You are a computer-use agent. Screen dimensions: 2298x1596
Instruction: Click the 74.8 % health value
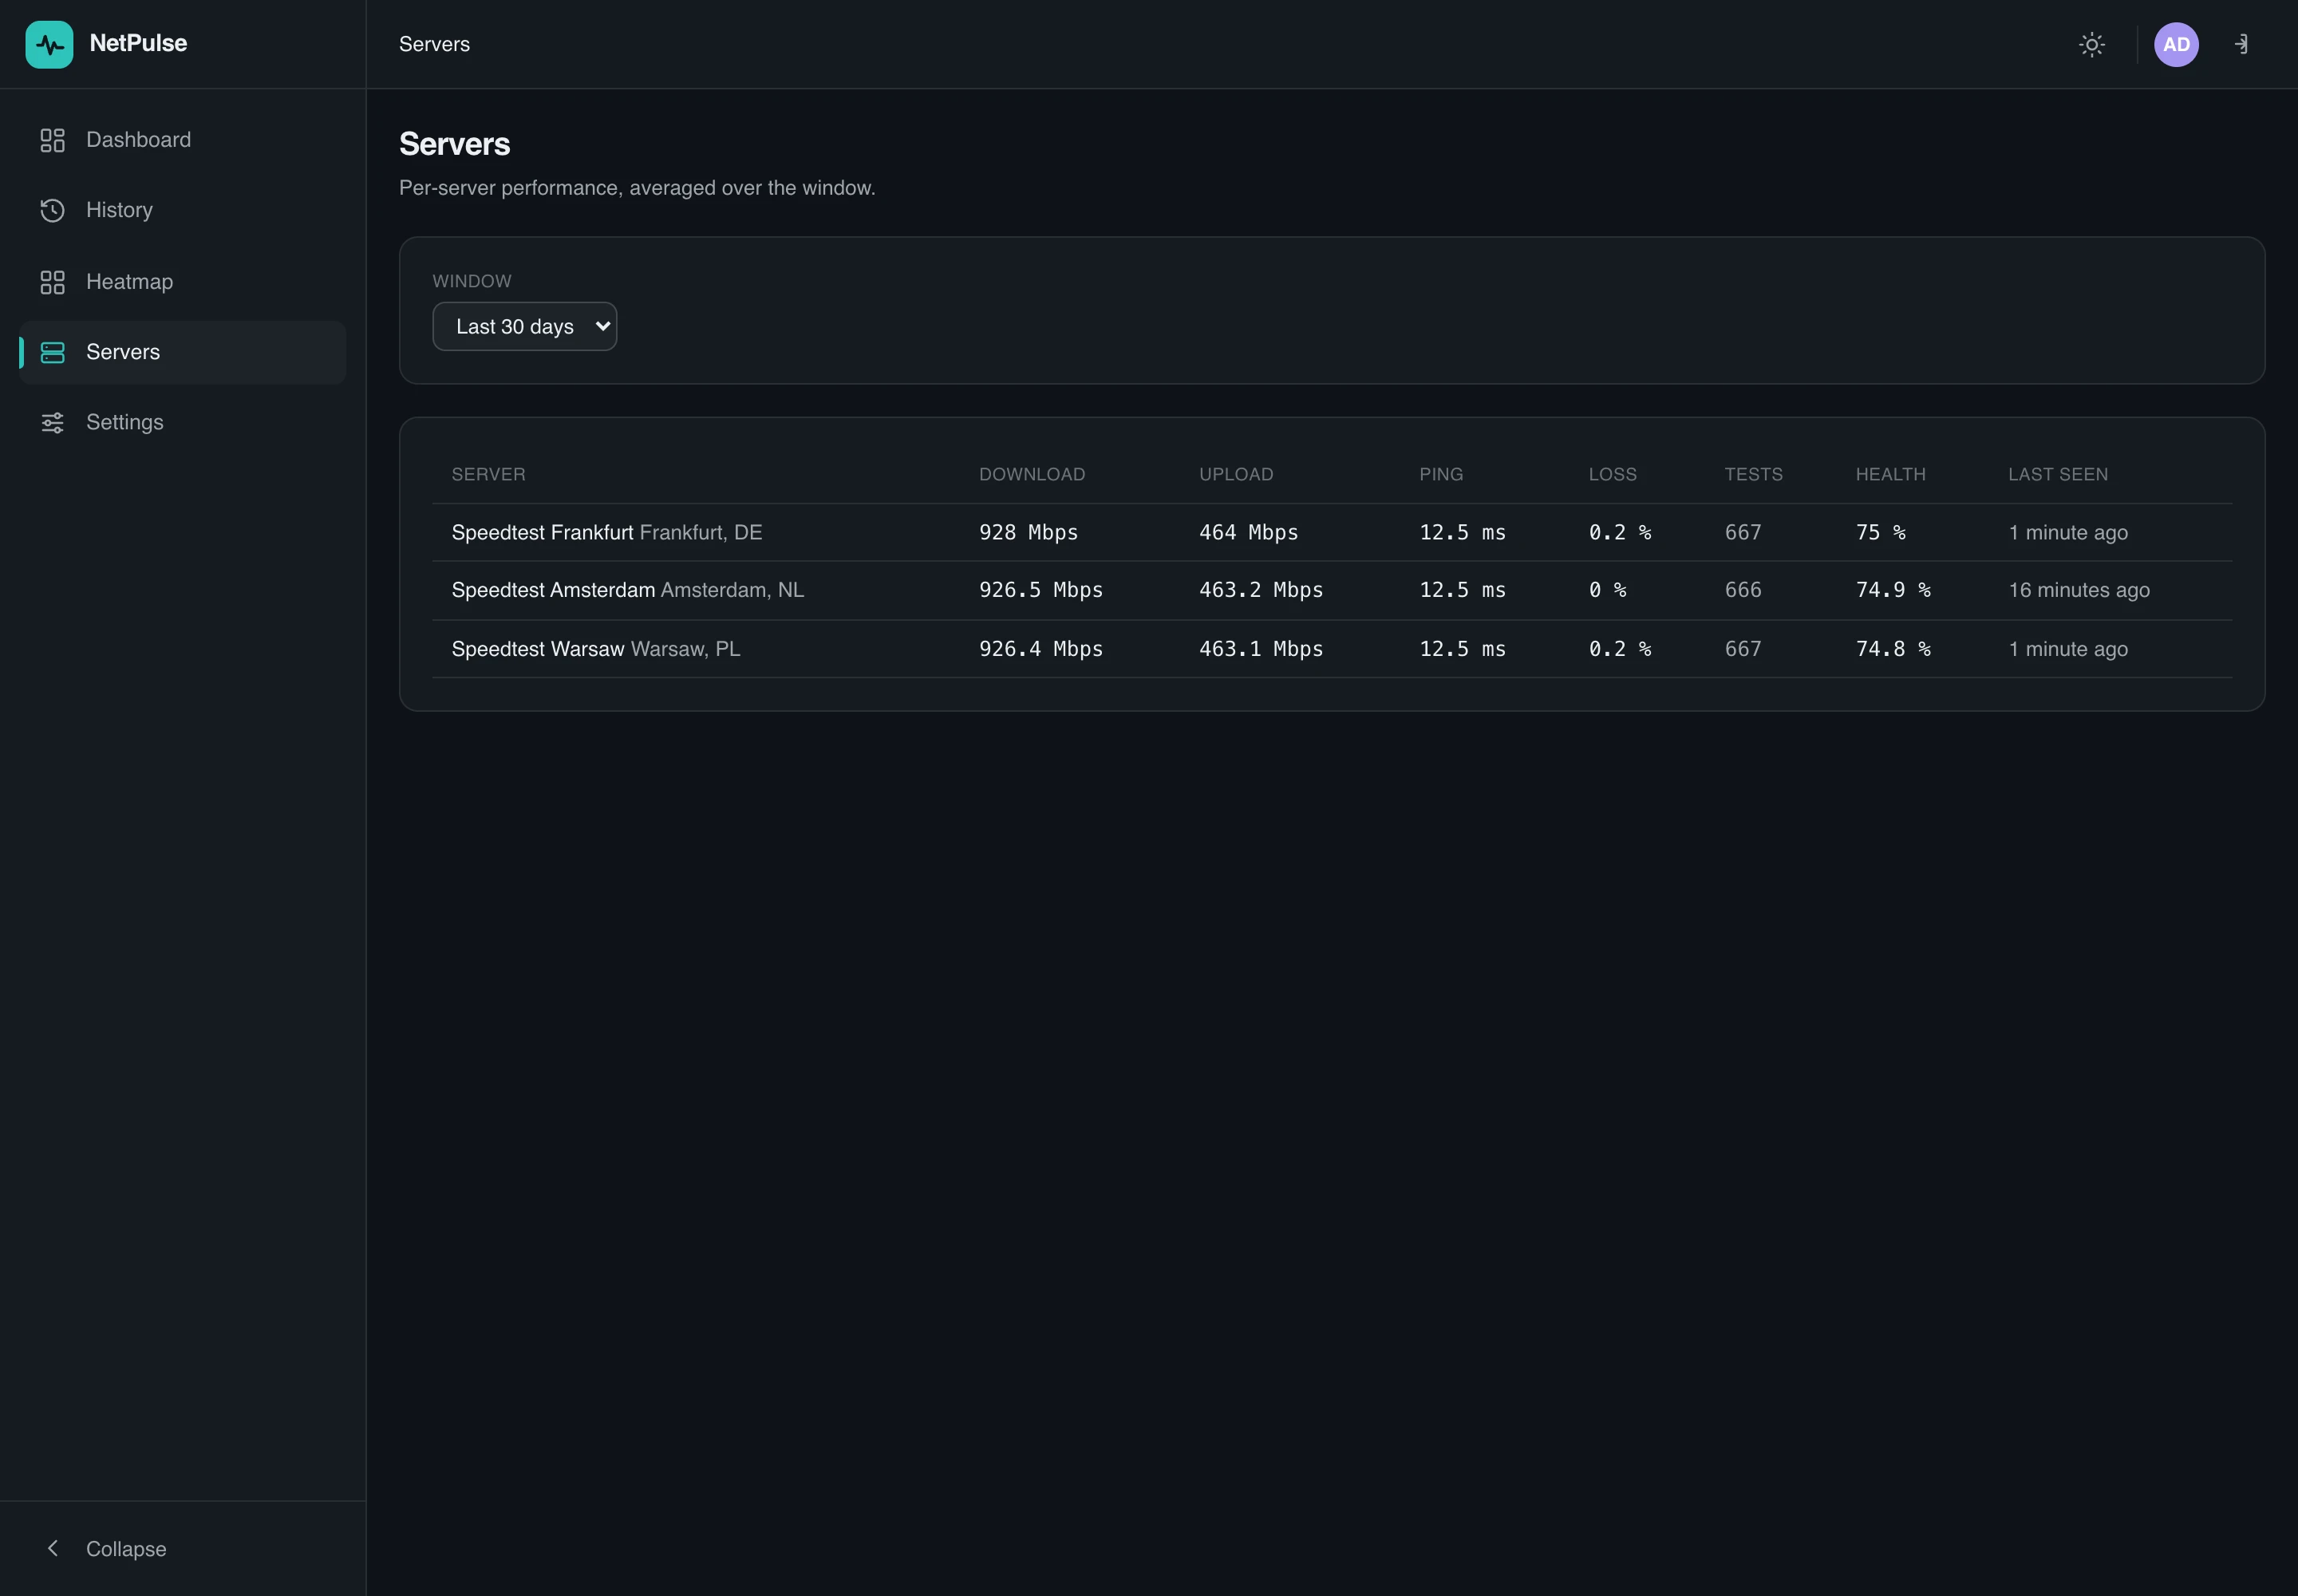pyautogui.click(x=1893, y=649)
